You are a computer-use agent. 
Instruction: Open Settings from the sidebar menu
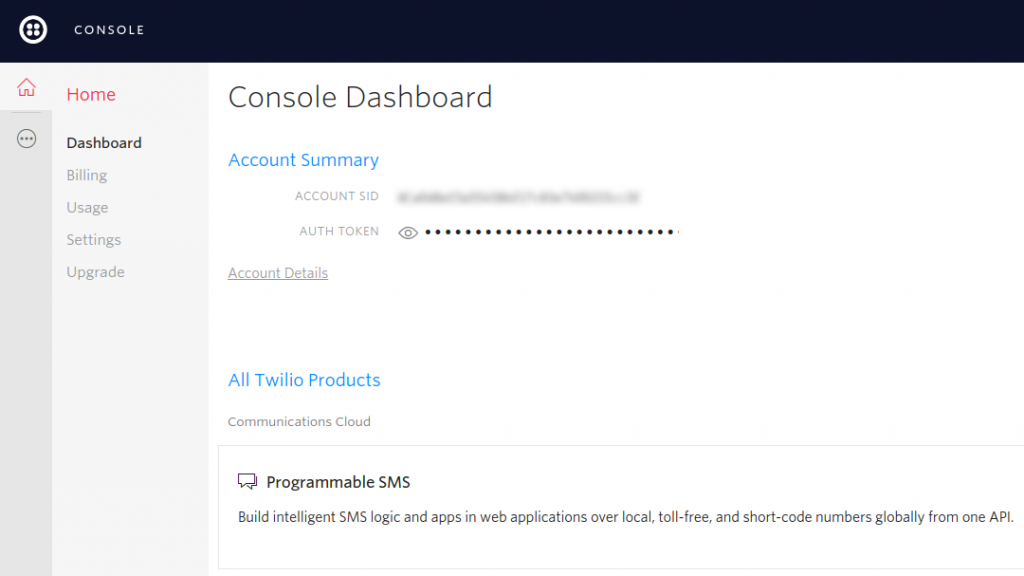coord(93,239)
